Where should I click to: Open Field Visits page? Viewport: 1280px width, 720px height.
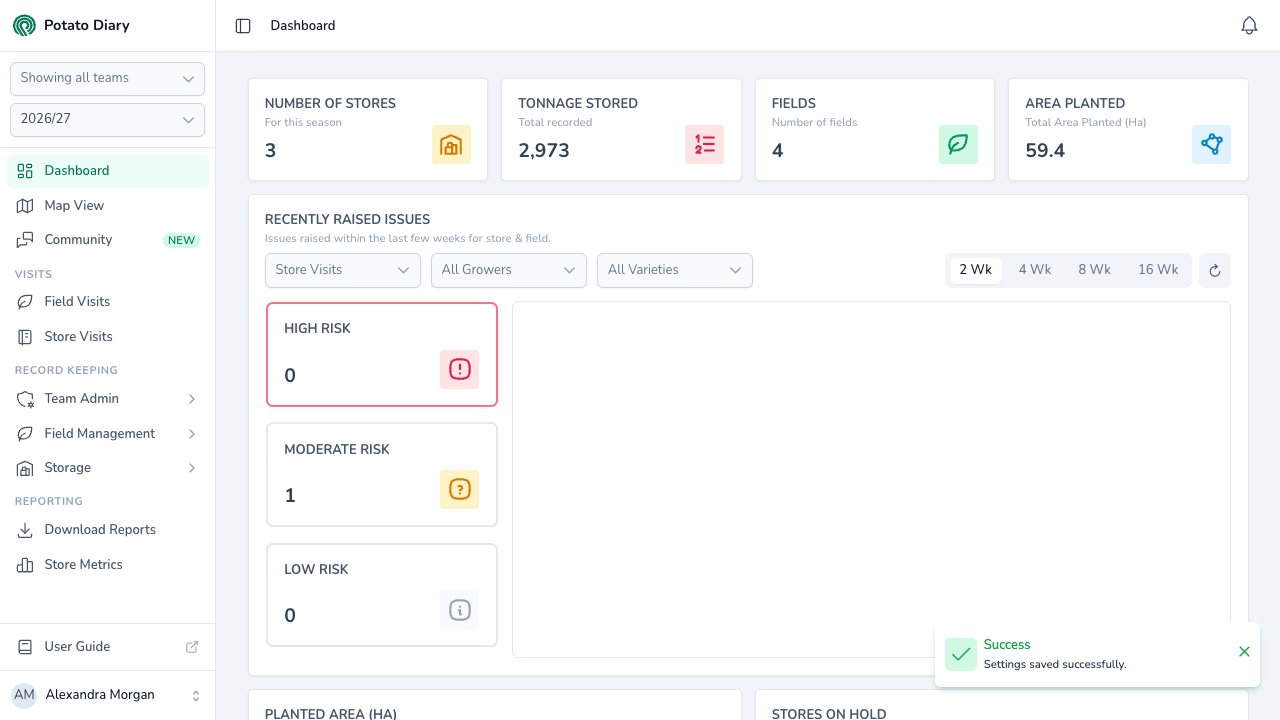[108, 302]
